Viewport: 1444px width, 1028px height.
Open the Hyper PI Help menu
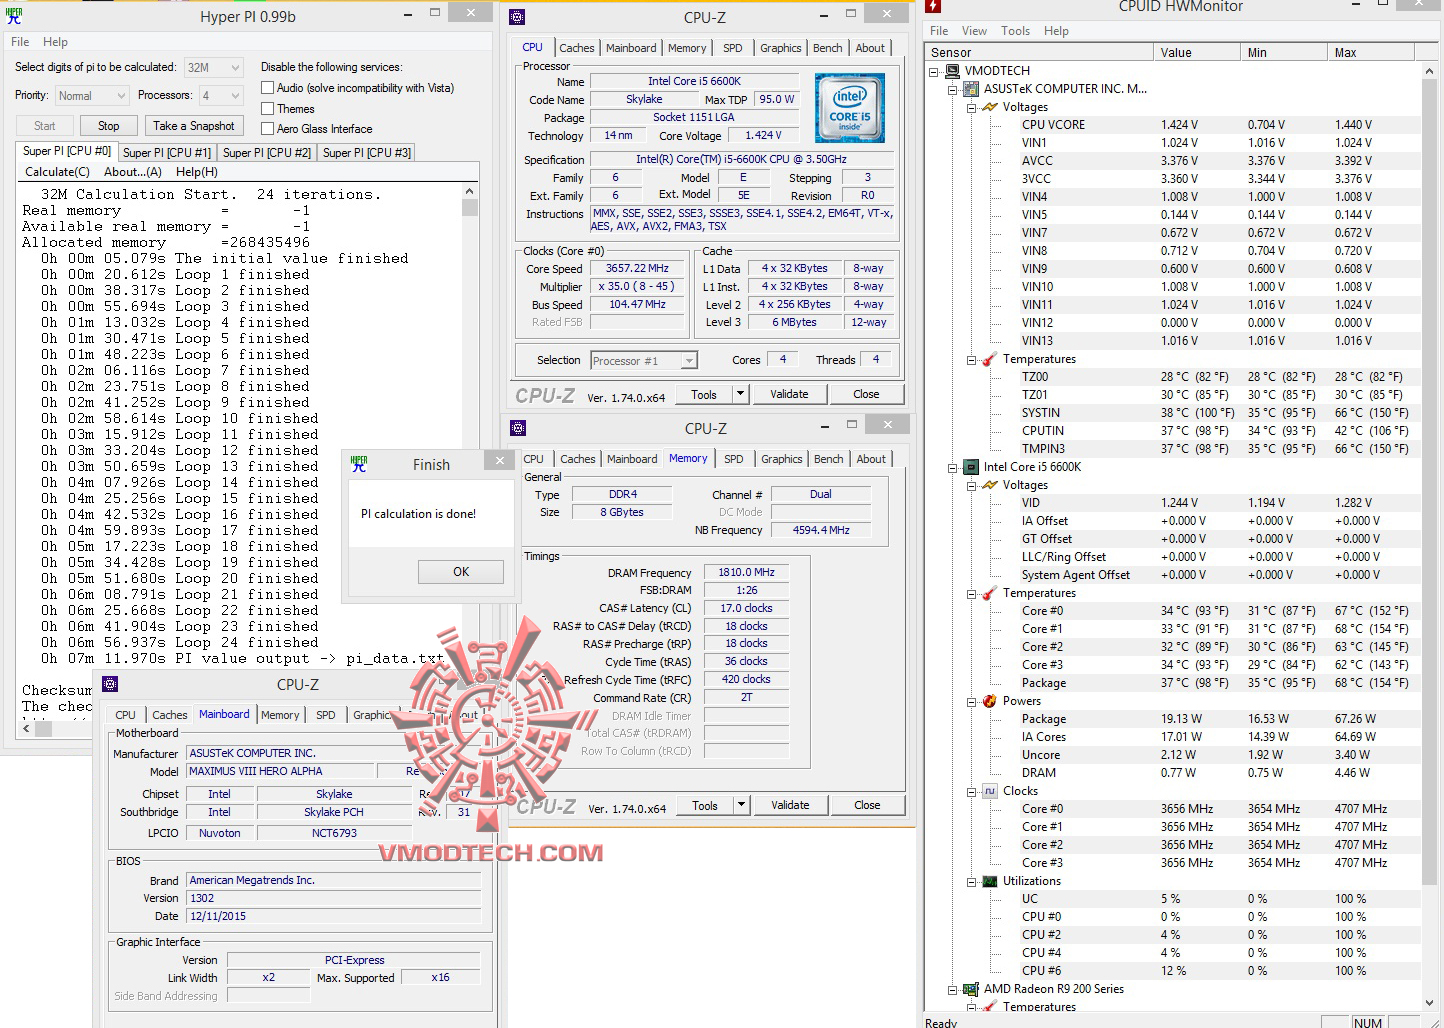pyautogui.click(x=56, y=42)
